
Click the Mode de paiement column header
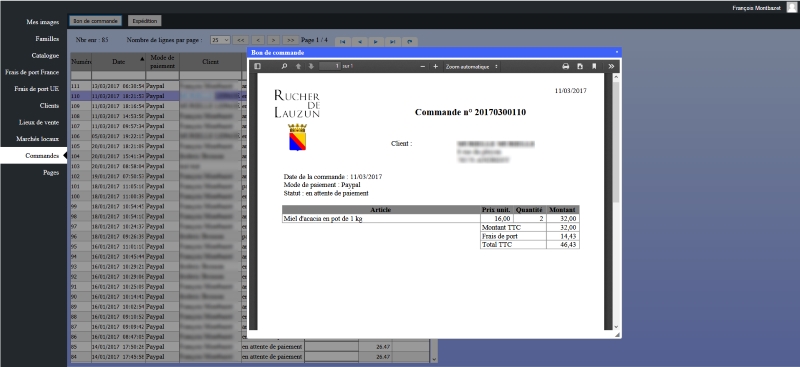[x=162, y=62]
